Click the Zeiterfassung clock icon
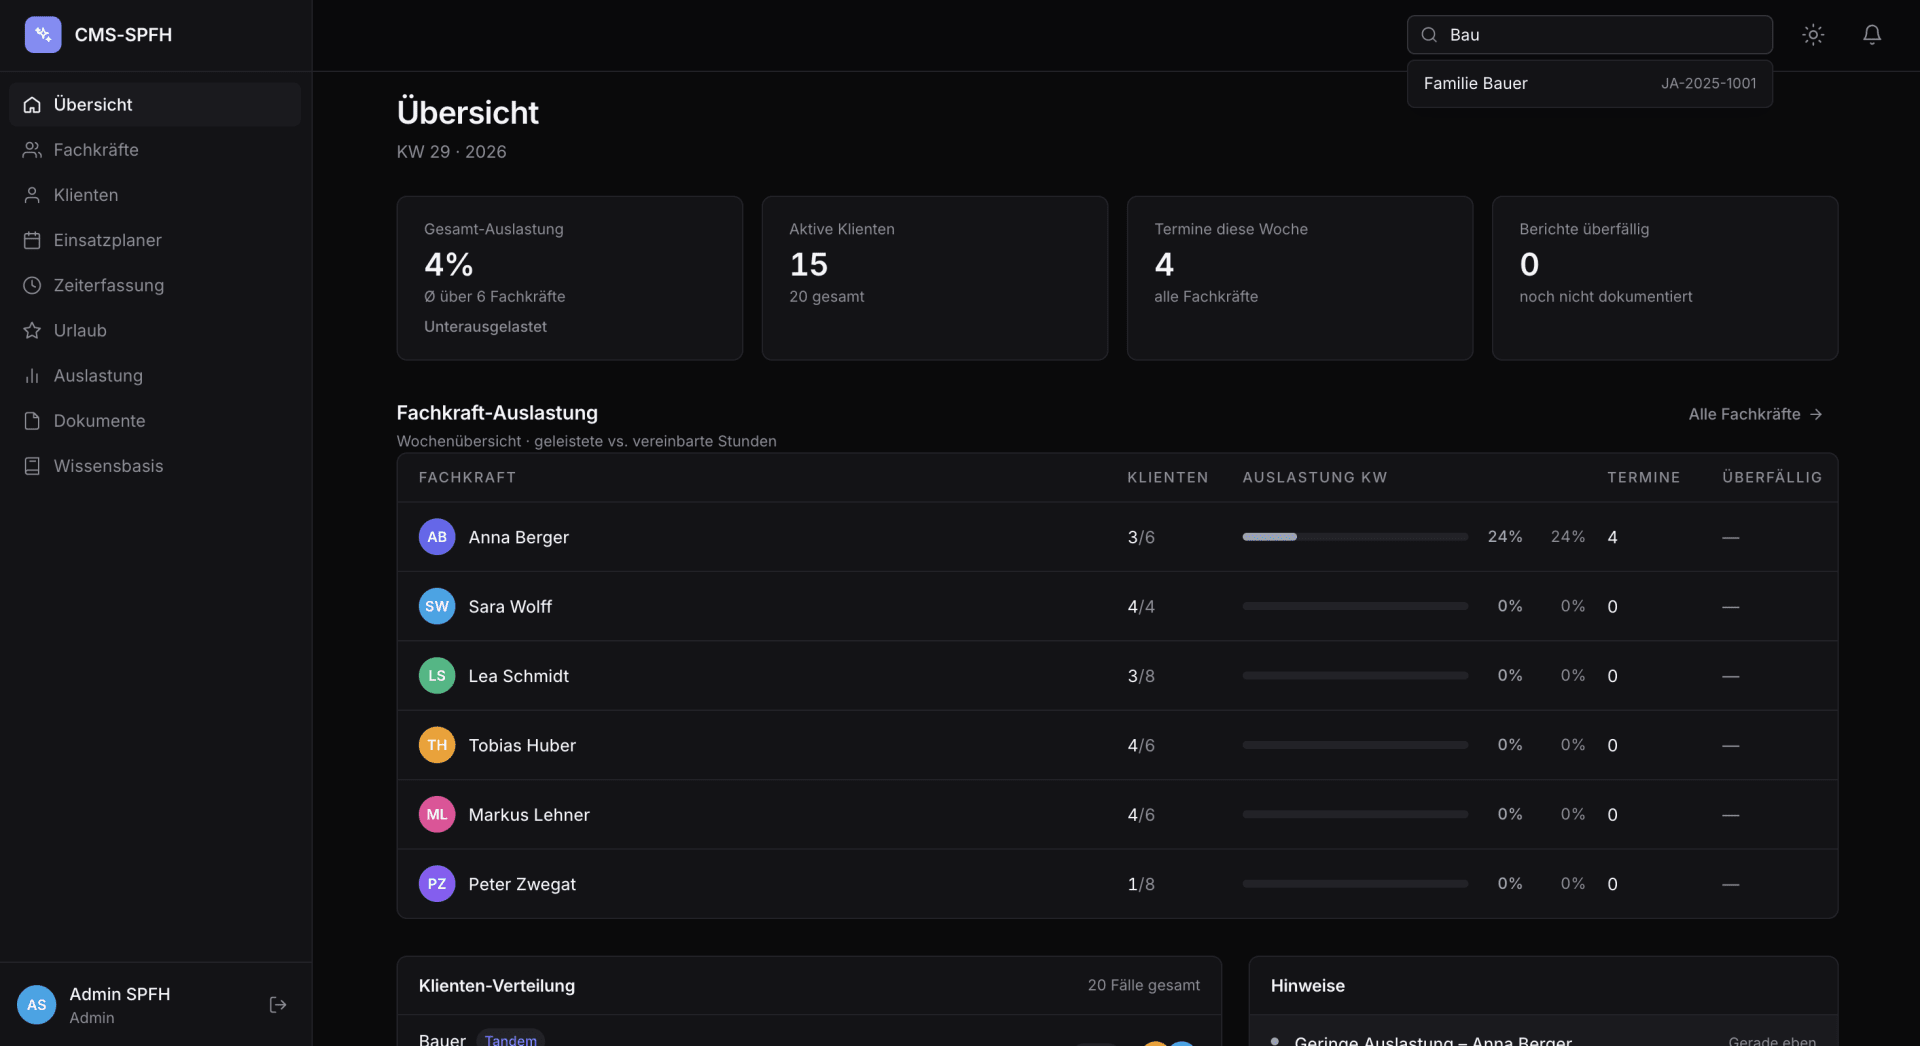 [32, 285]
